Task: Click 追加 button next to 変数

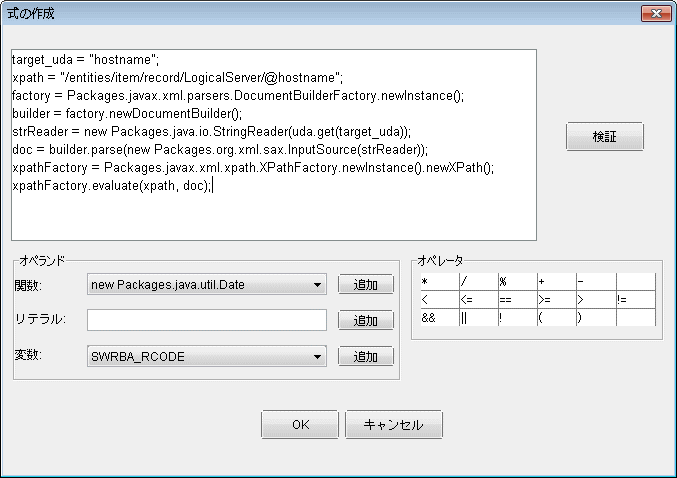Action: click(366, 357)
